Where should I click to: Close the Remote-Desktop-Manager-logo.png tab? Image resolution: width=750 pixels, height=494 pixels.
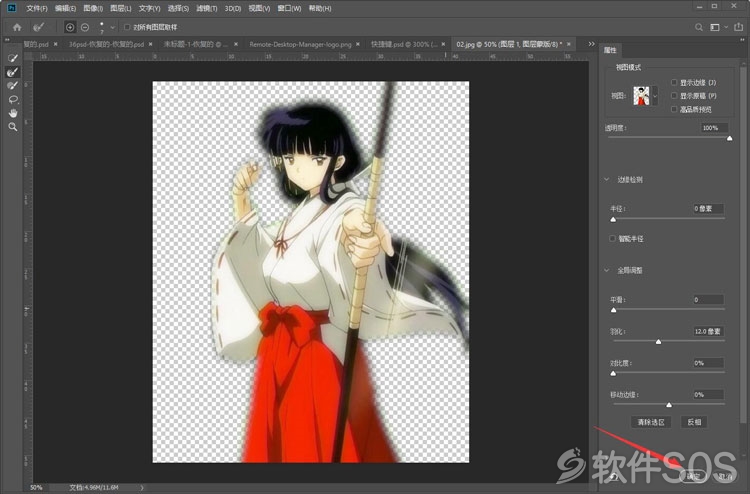tap(360, 44)
